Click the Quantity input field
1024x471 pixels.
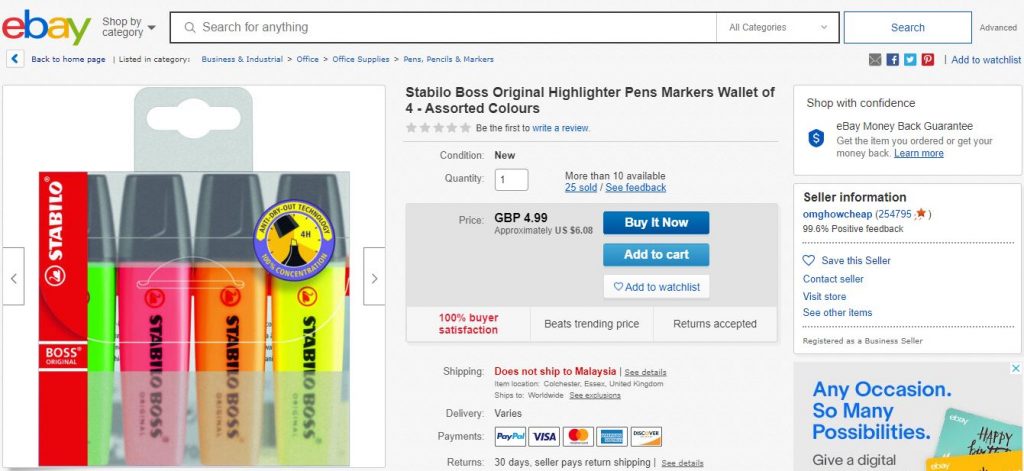[x=512, y=180]
